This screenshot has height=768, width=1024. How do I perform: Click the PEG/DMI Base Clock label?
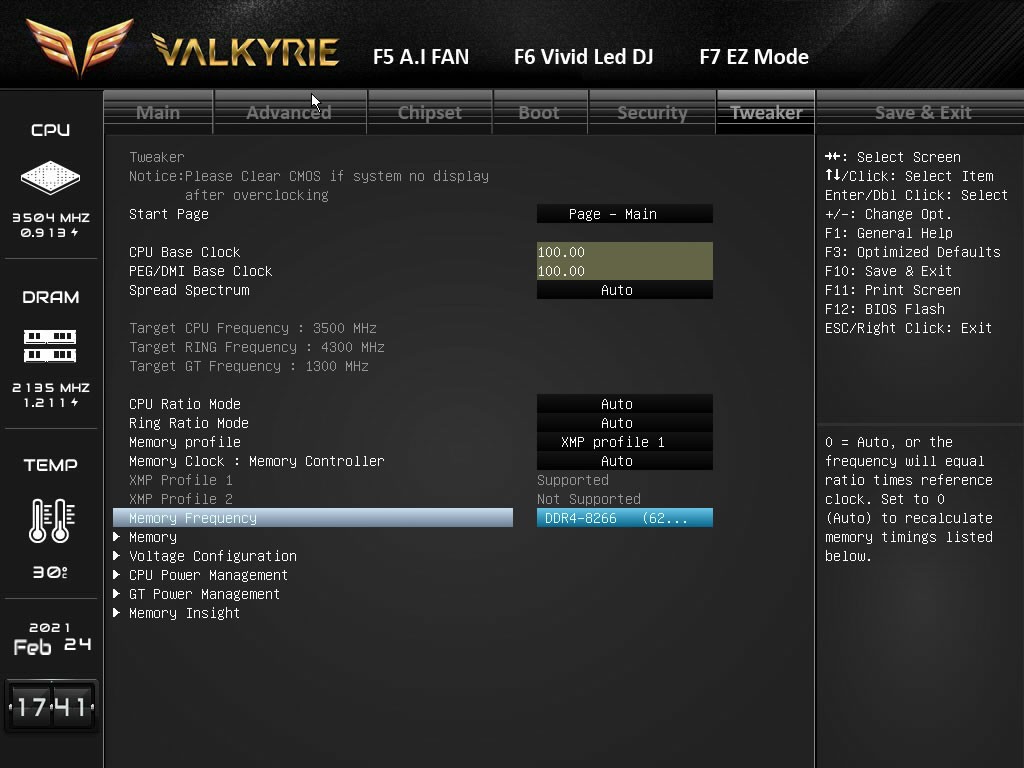(200, 271)
